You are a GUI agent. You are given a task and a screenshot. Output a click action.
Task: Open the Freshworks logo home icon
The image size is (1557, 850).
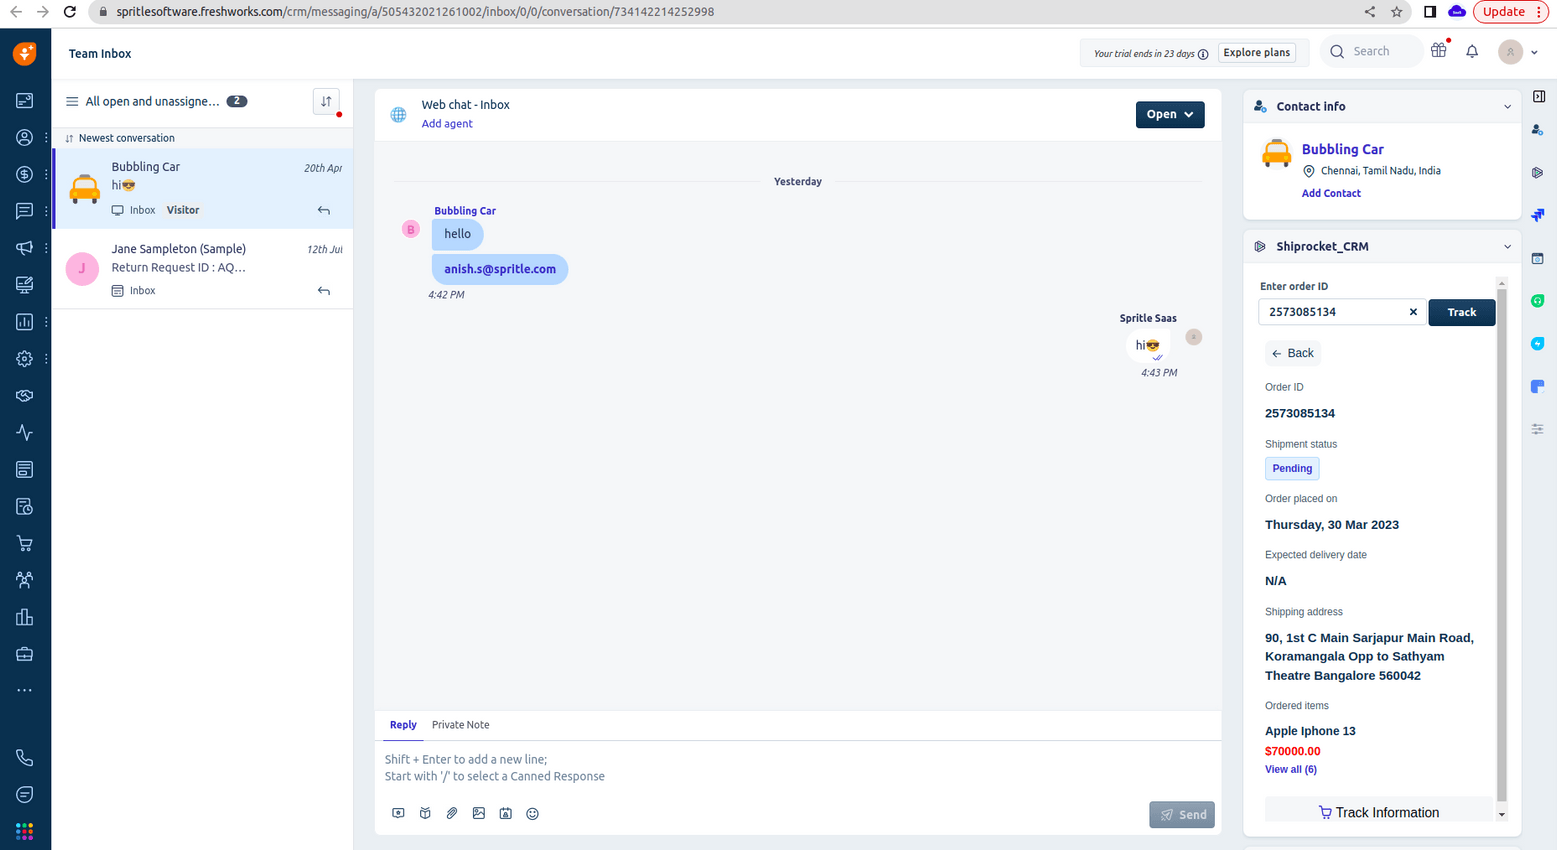[25, 53]
